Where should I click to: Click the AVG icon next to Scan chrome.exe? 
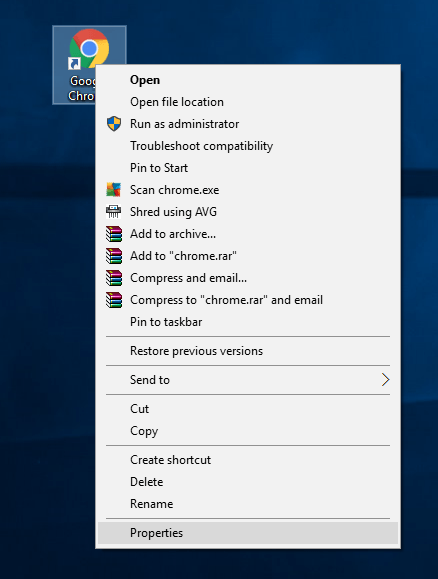click(x=114, y=190)
